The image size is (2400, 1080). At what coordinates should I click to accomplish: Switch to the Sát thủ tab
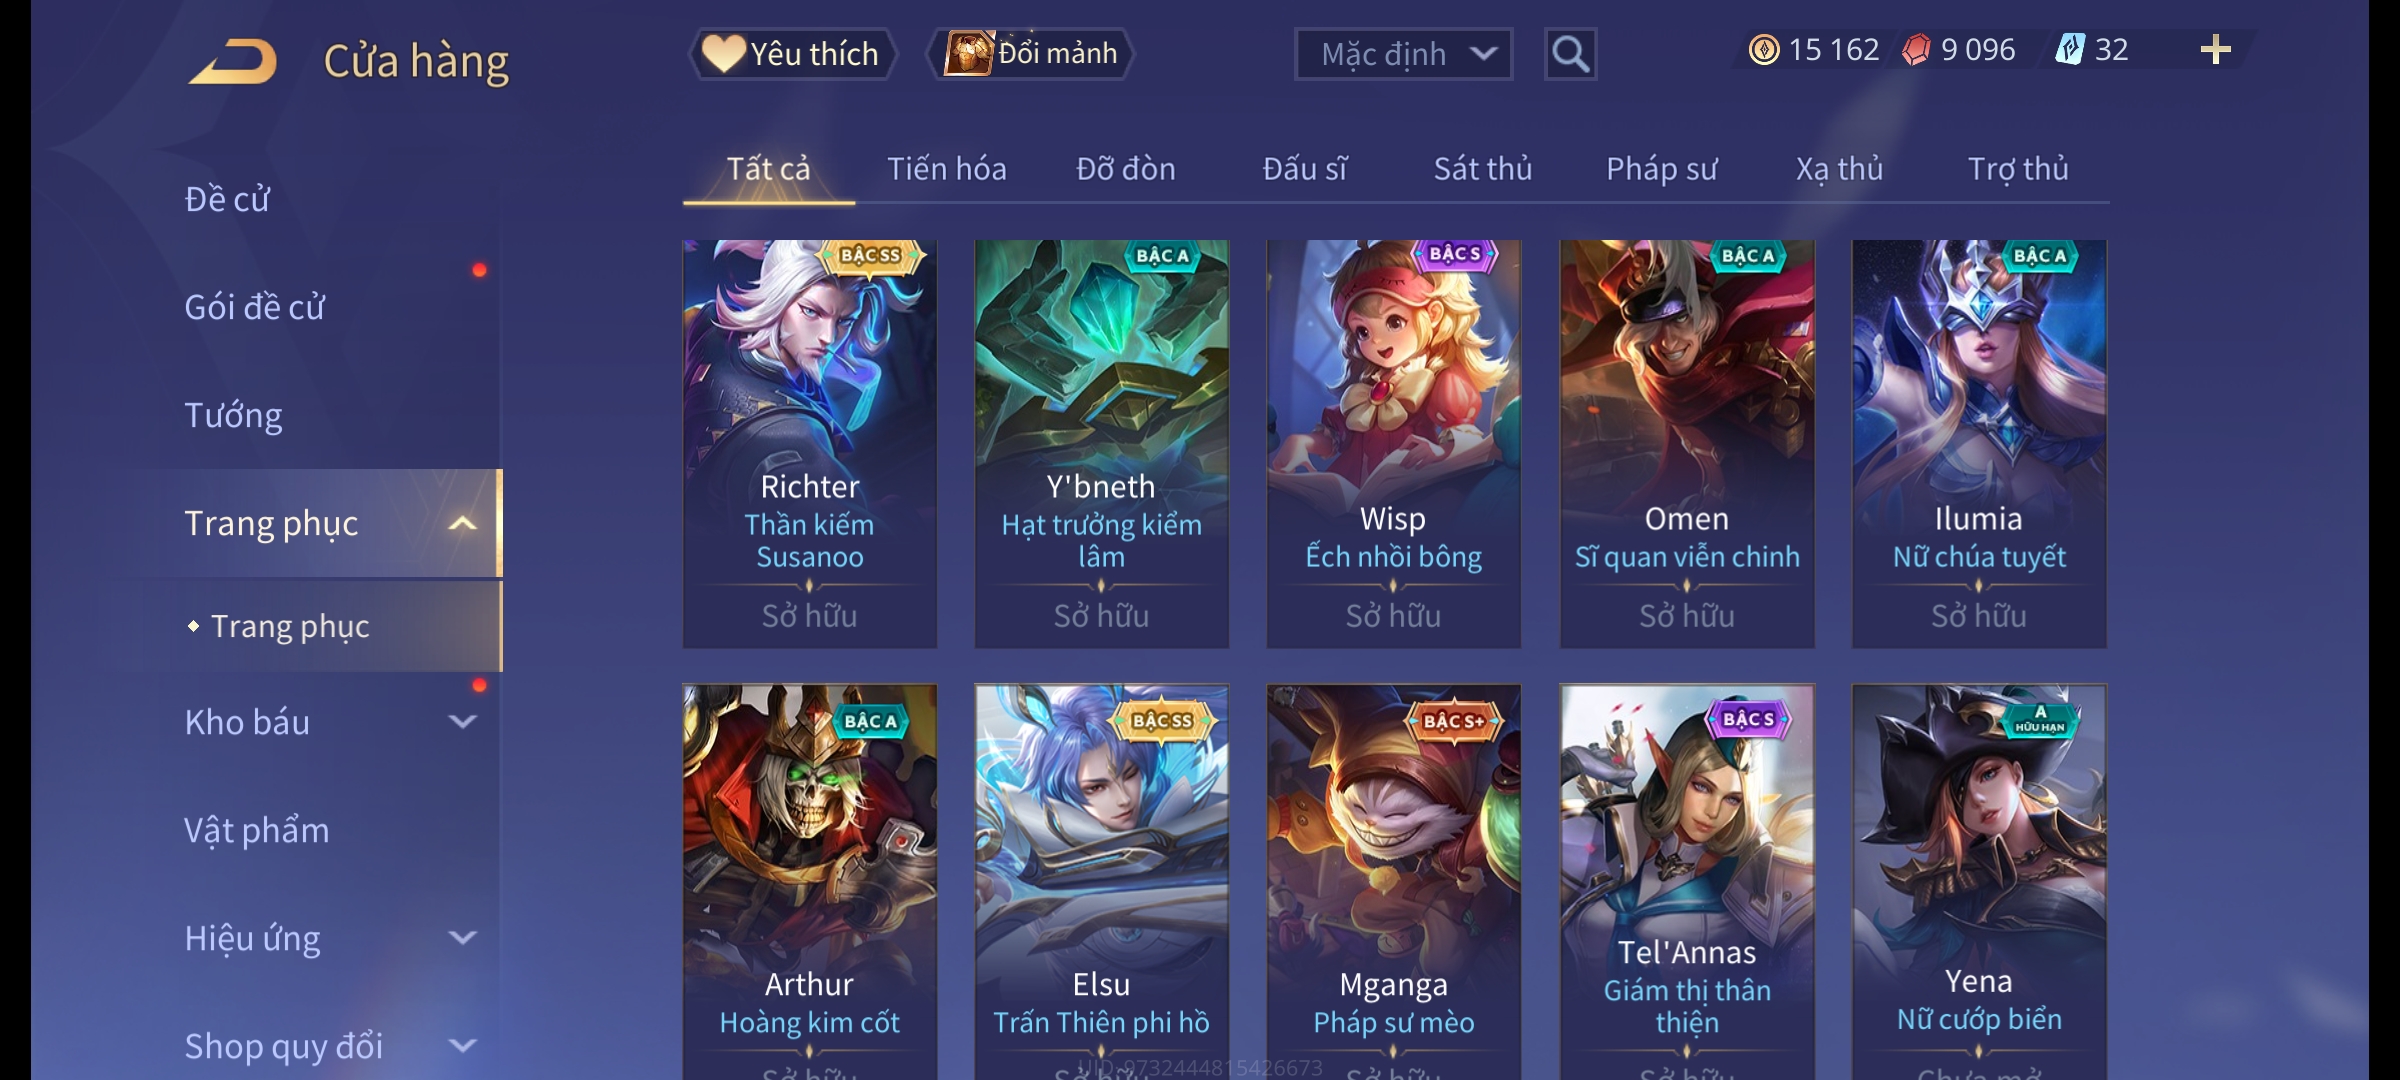(1483, 169)
